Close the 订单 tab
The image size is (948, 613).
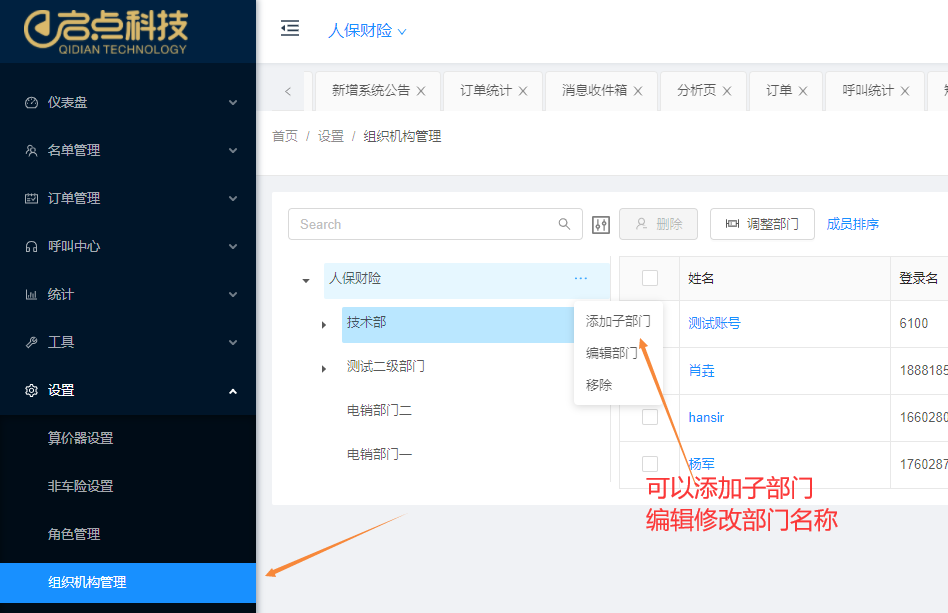(803, 91)
